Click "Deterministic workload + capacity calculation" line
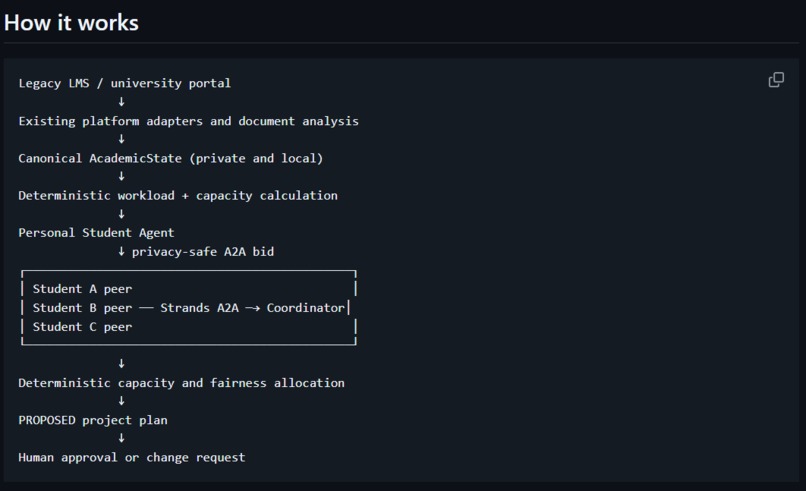The image size is (806, 491). 178,195
